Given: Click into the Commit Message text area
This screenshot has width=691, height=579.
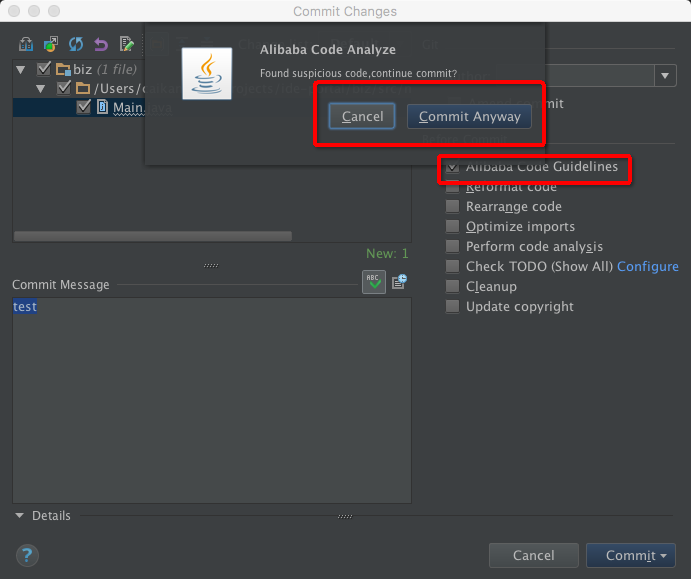Looking at the screenshot, I should (211, 400).
